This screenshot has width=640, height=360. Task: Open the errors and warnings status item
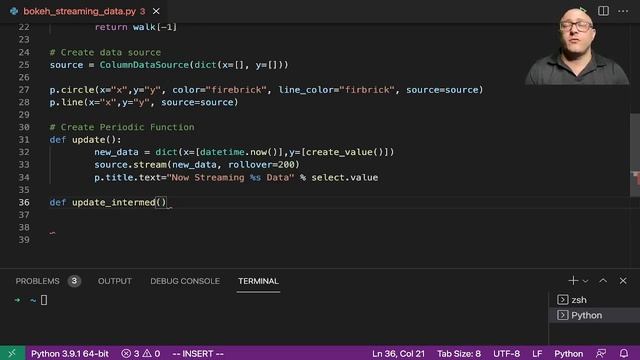[141, 353]
